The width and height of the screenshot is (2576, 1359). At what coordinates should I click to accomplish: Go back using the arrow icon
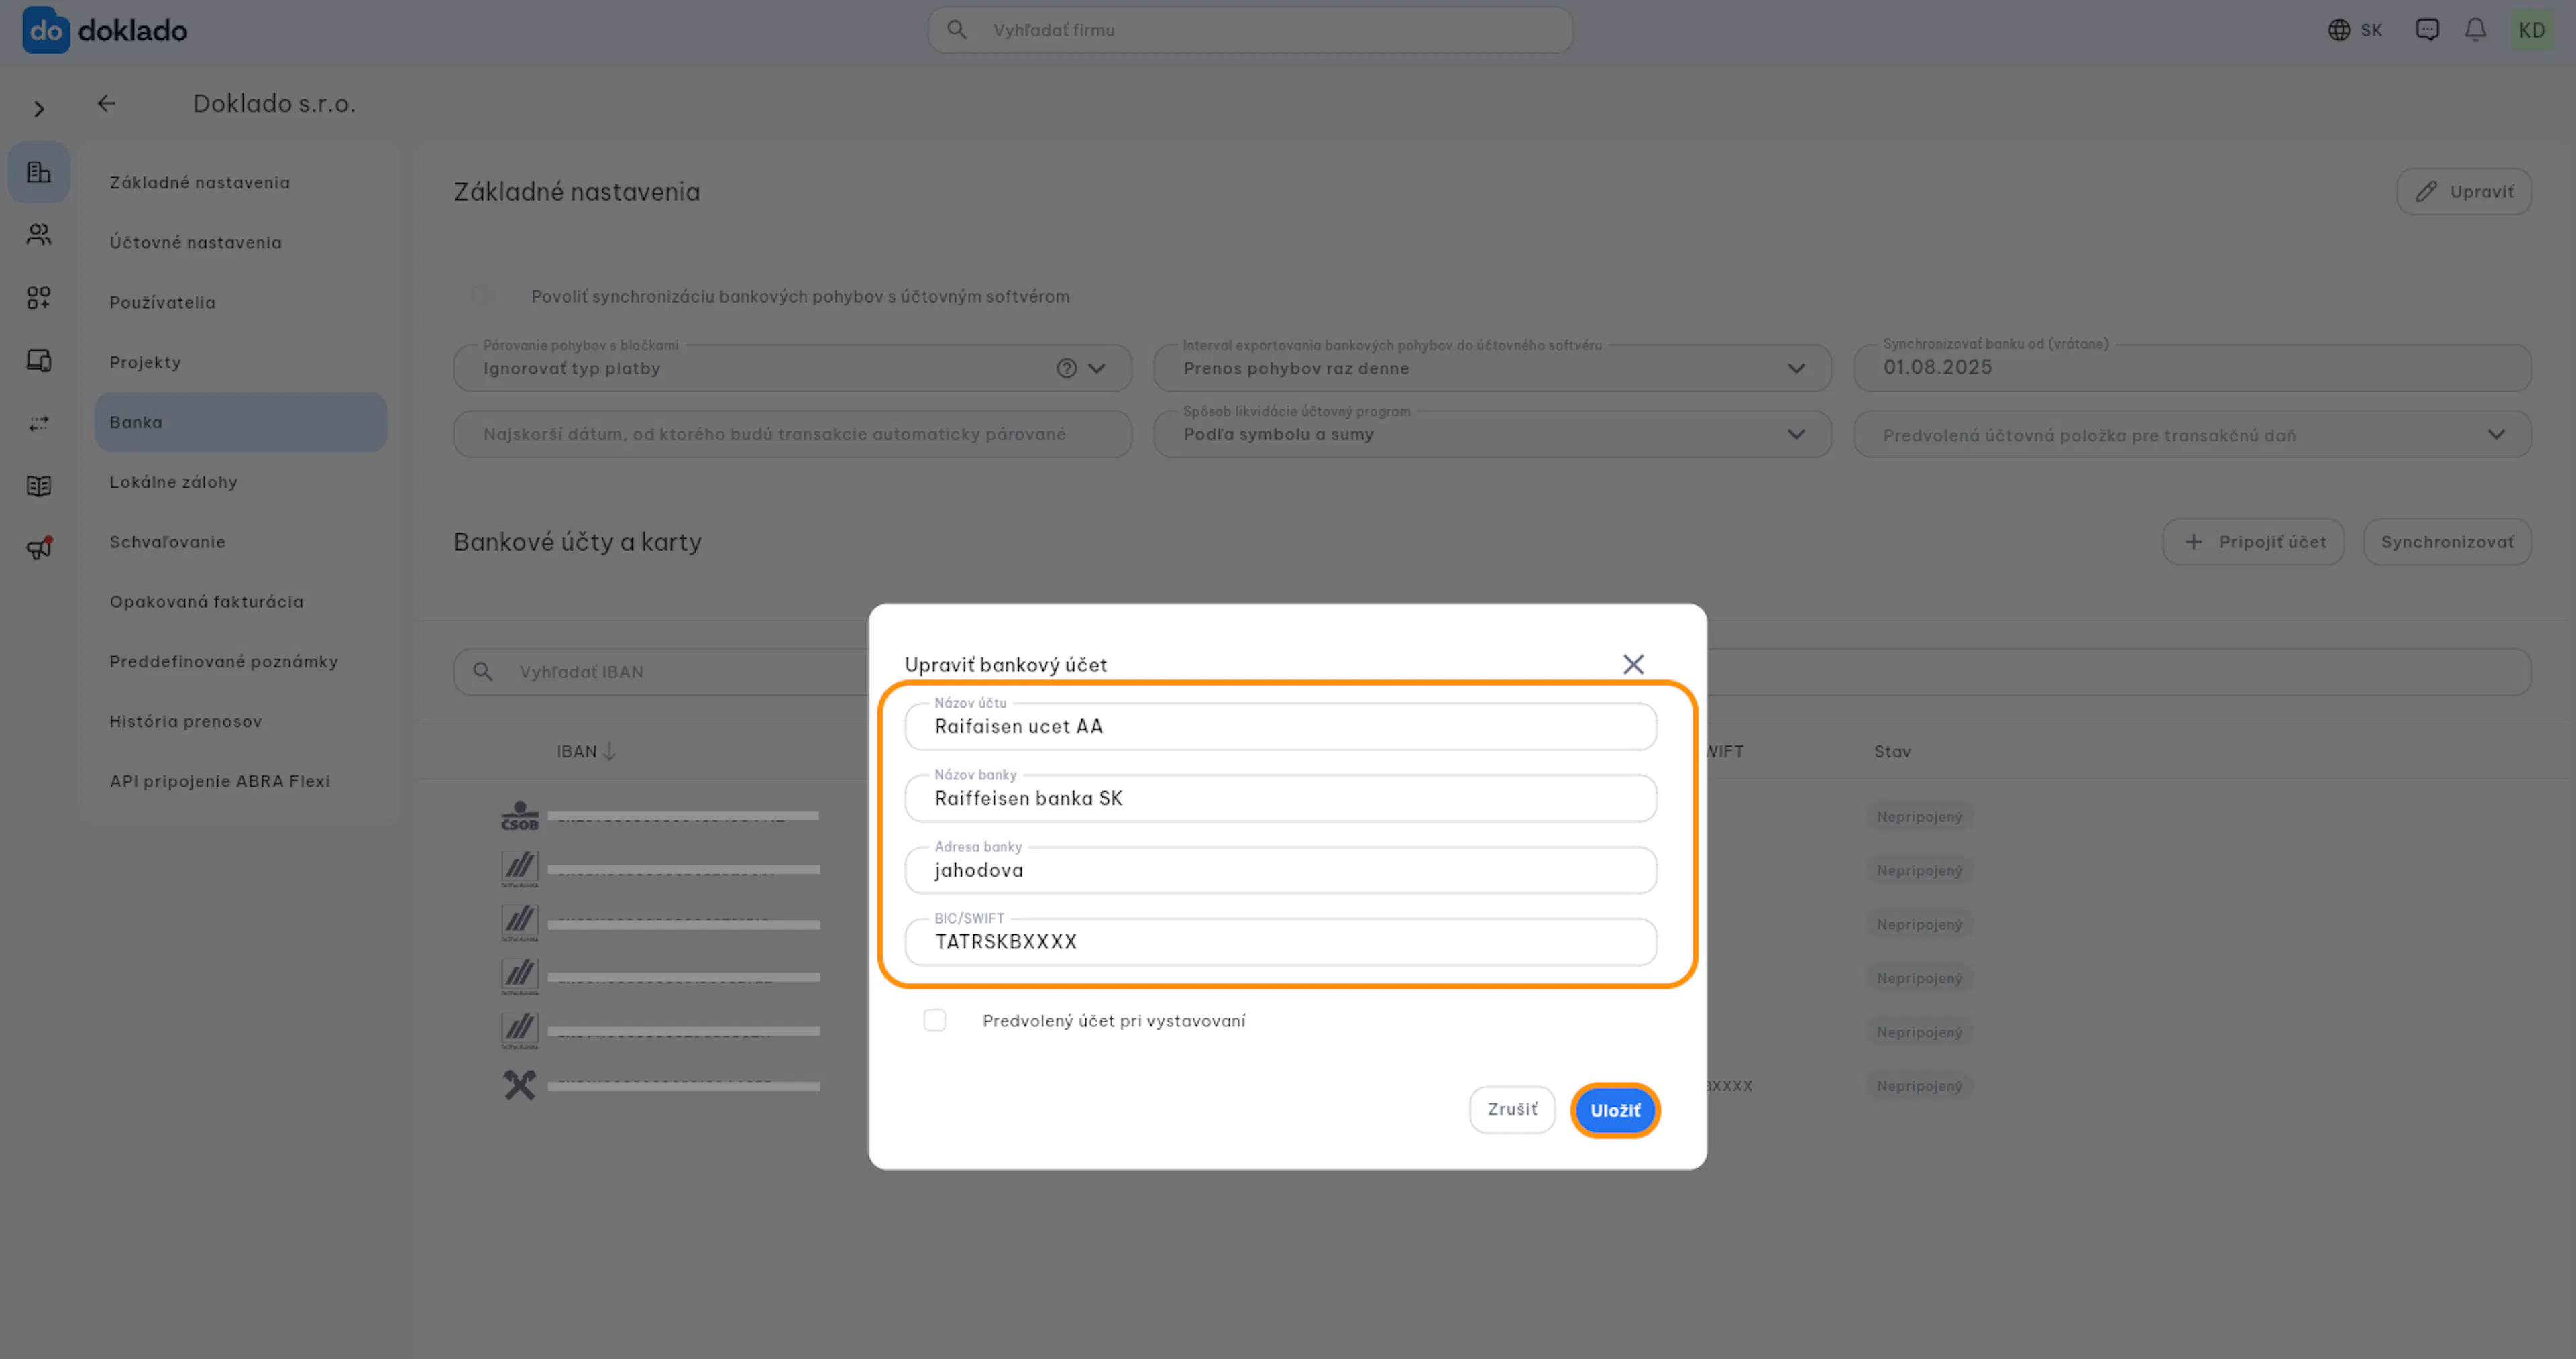106,103
